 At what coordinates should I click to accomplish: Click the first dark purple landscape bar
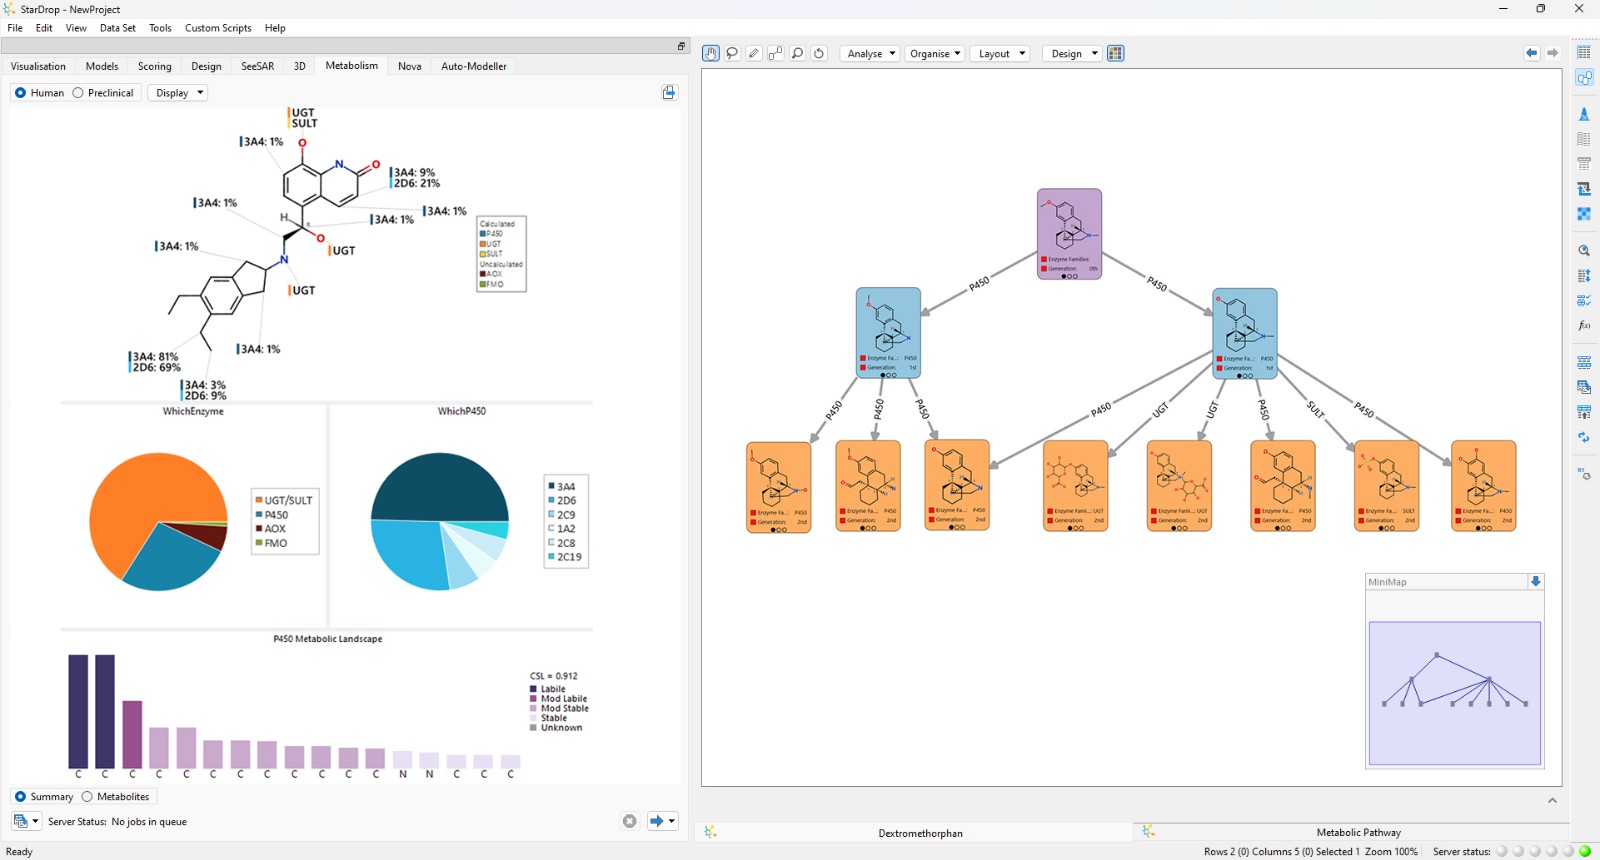(78, 711)
